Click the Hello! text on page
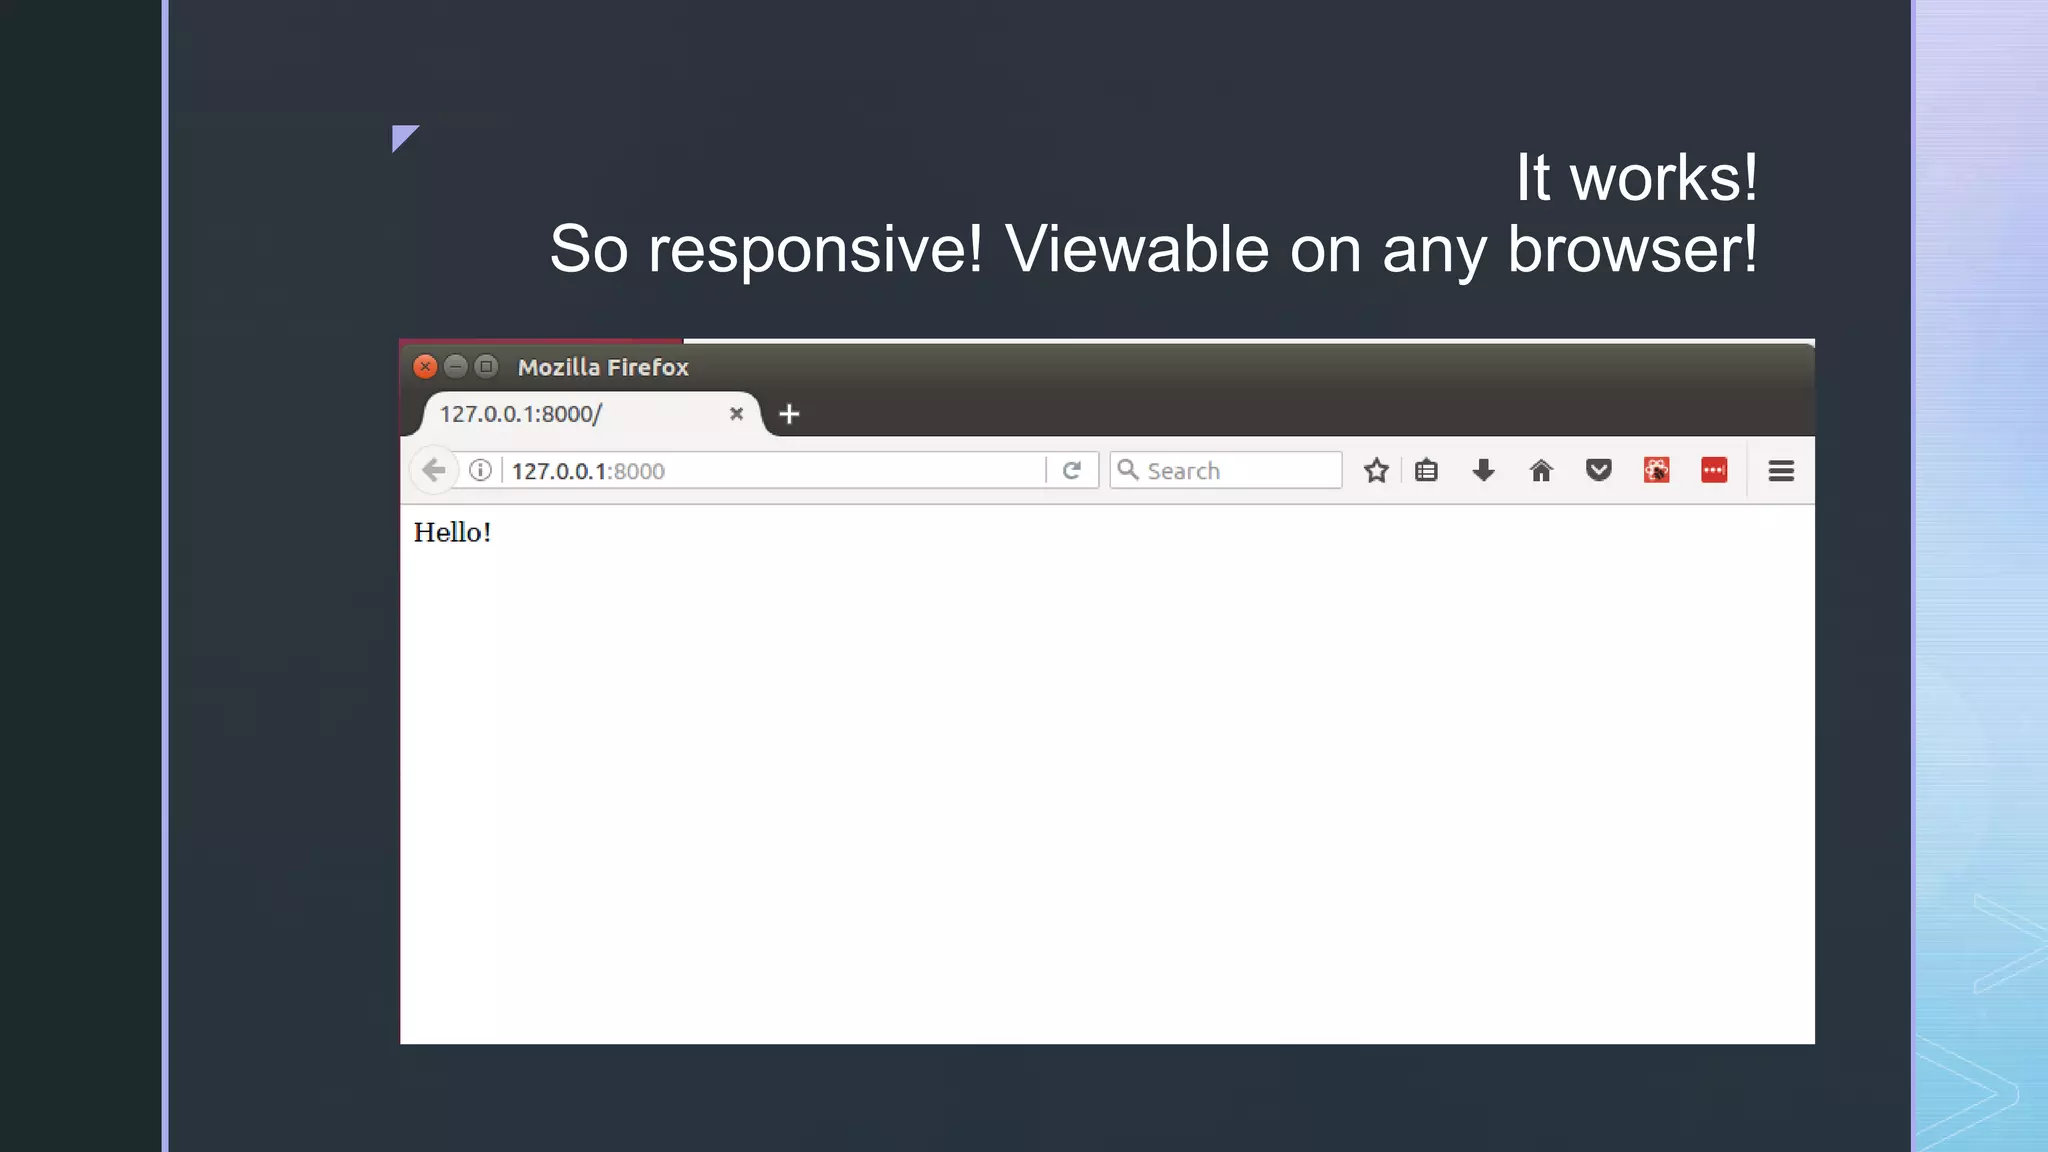Viewport: 2048px width, 1152px height. tap(452, 533)
